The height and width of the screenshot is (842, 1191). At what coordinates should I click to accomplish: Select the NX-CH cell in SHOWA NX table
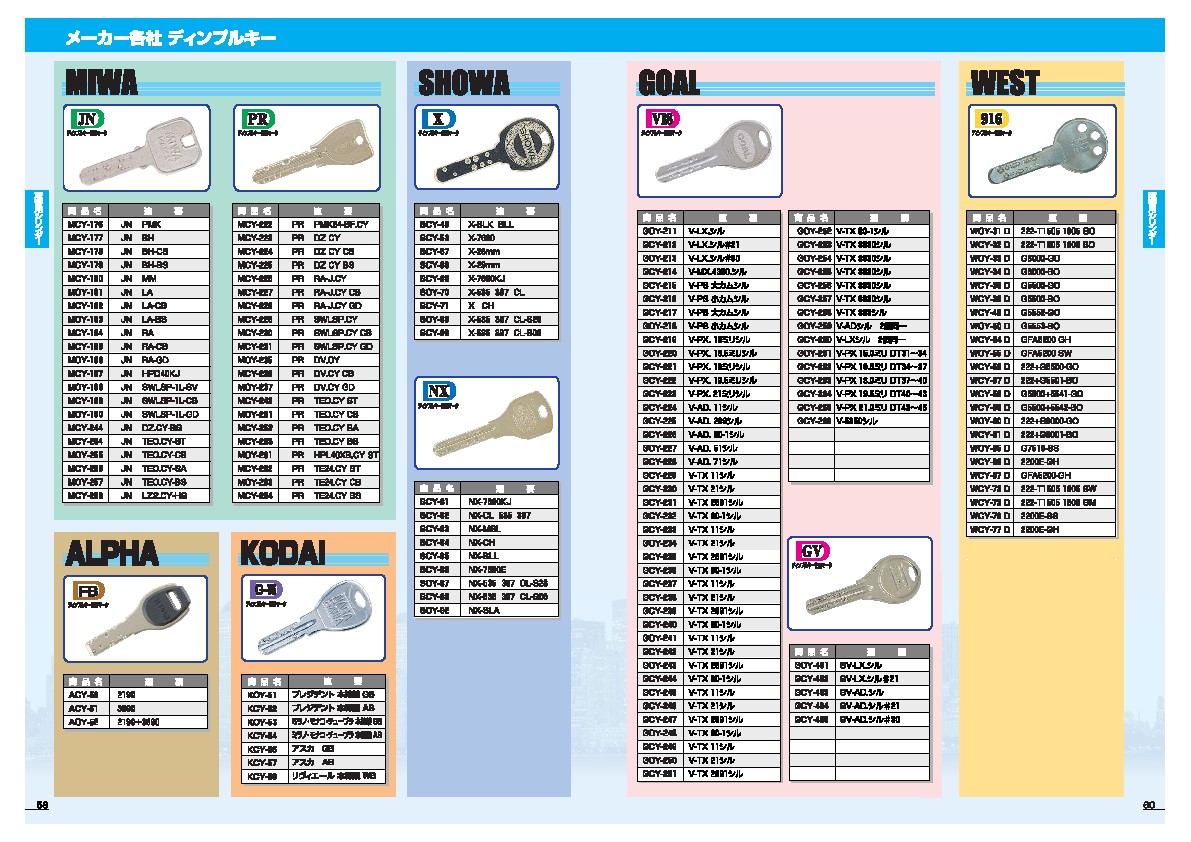[x=510, y=543]
